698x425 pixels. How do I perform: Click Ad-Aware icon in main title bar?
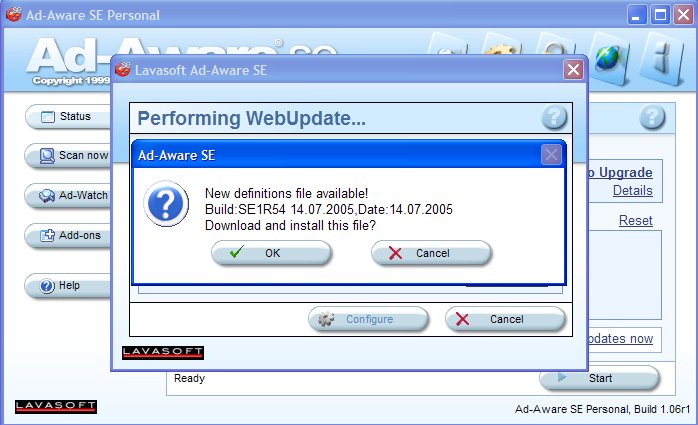pos(13,15)
